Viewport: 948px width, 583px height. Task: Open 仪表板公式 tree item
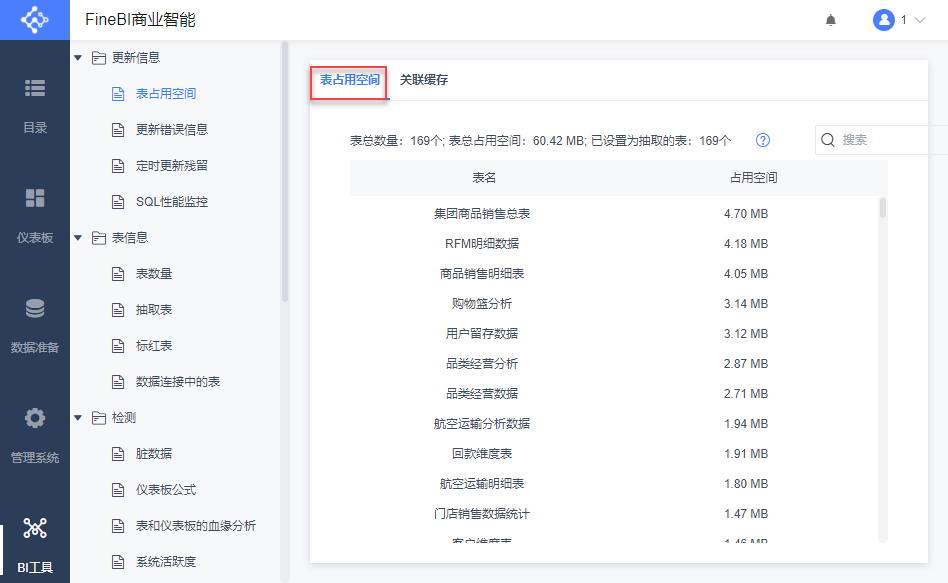[166, 489]
